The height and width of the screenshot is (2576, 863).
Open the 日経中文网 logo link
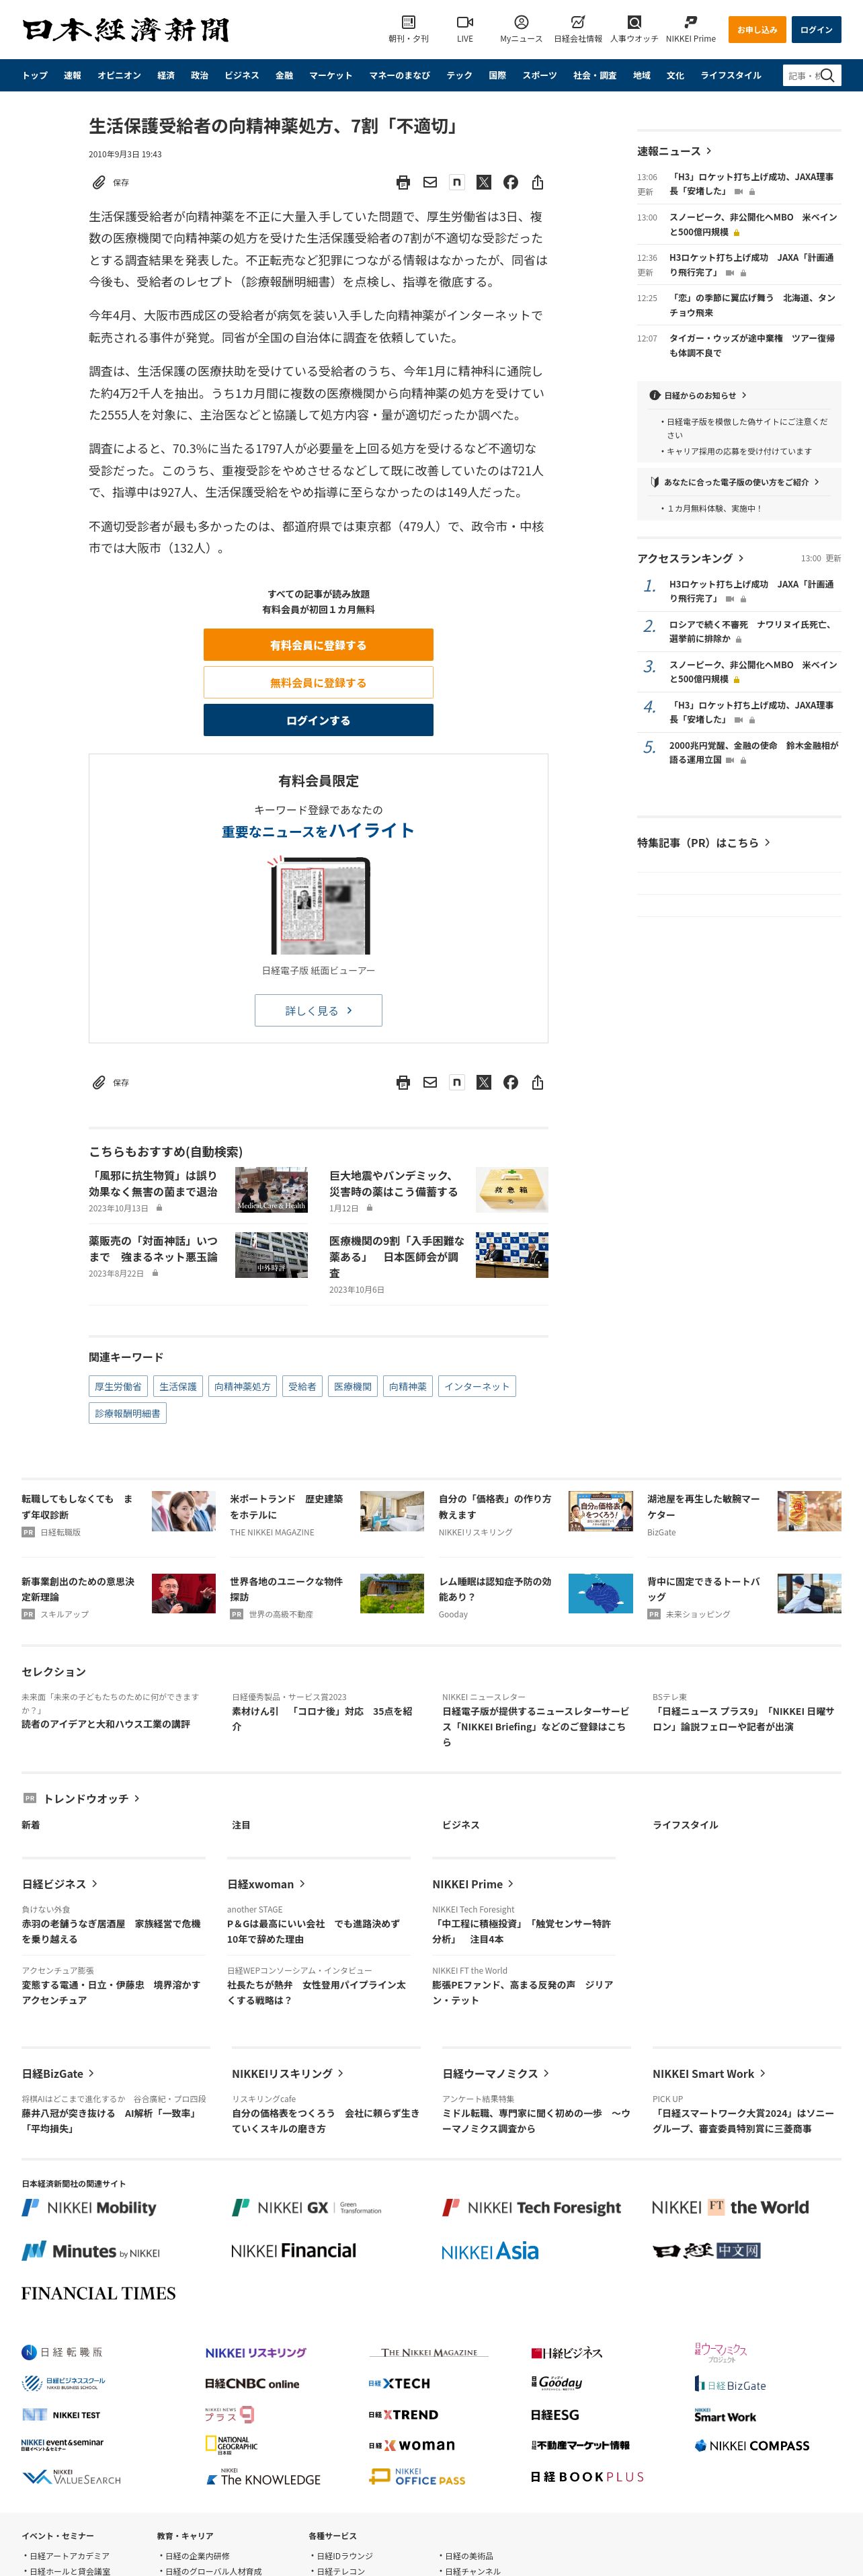tap(707, 2251)
